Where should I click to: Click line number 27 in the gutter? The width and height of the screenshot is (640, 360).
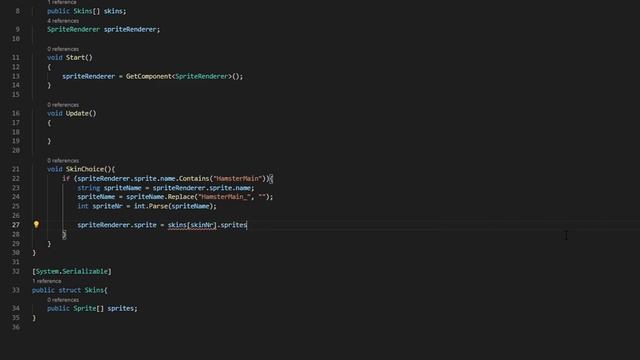click(x=16, y=225)
